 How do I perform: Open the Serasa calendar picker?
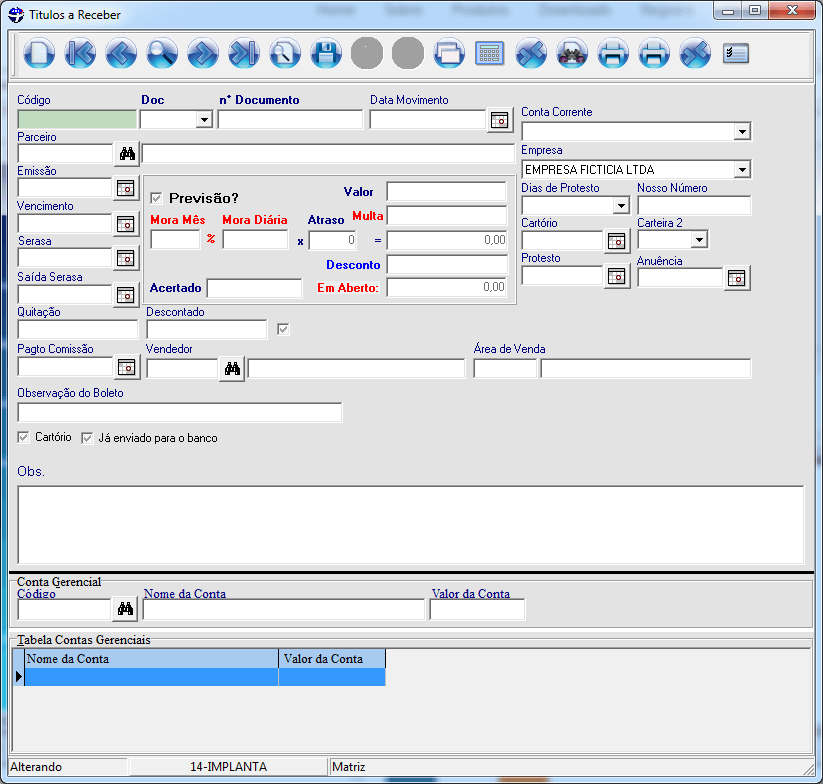click(x=125, y=258)
